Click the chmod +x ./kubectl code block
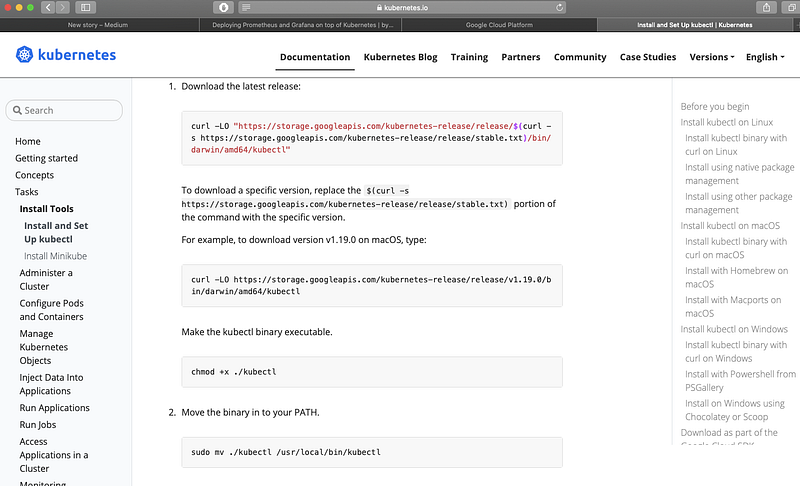 pos(372,372)
